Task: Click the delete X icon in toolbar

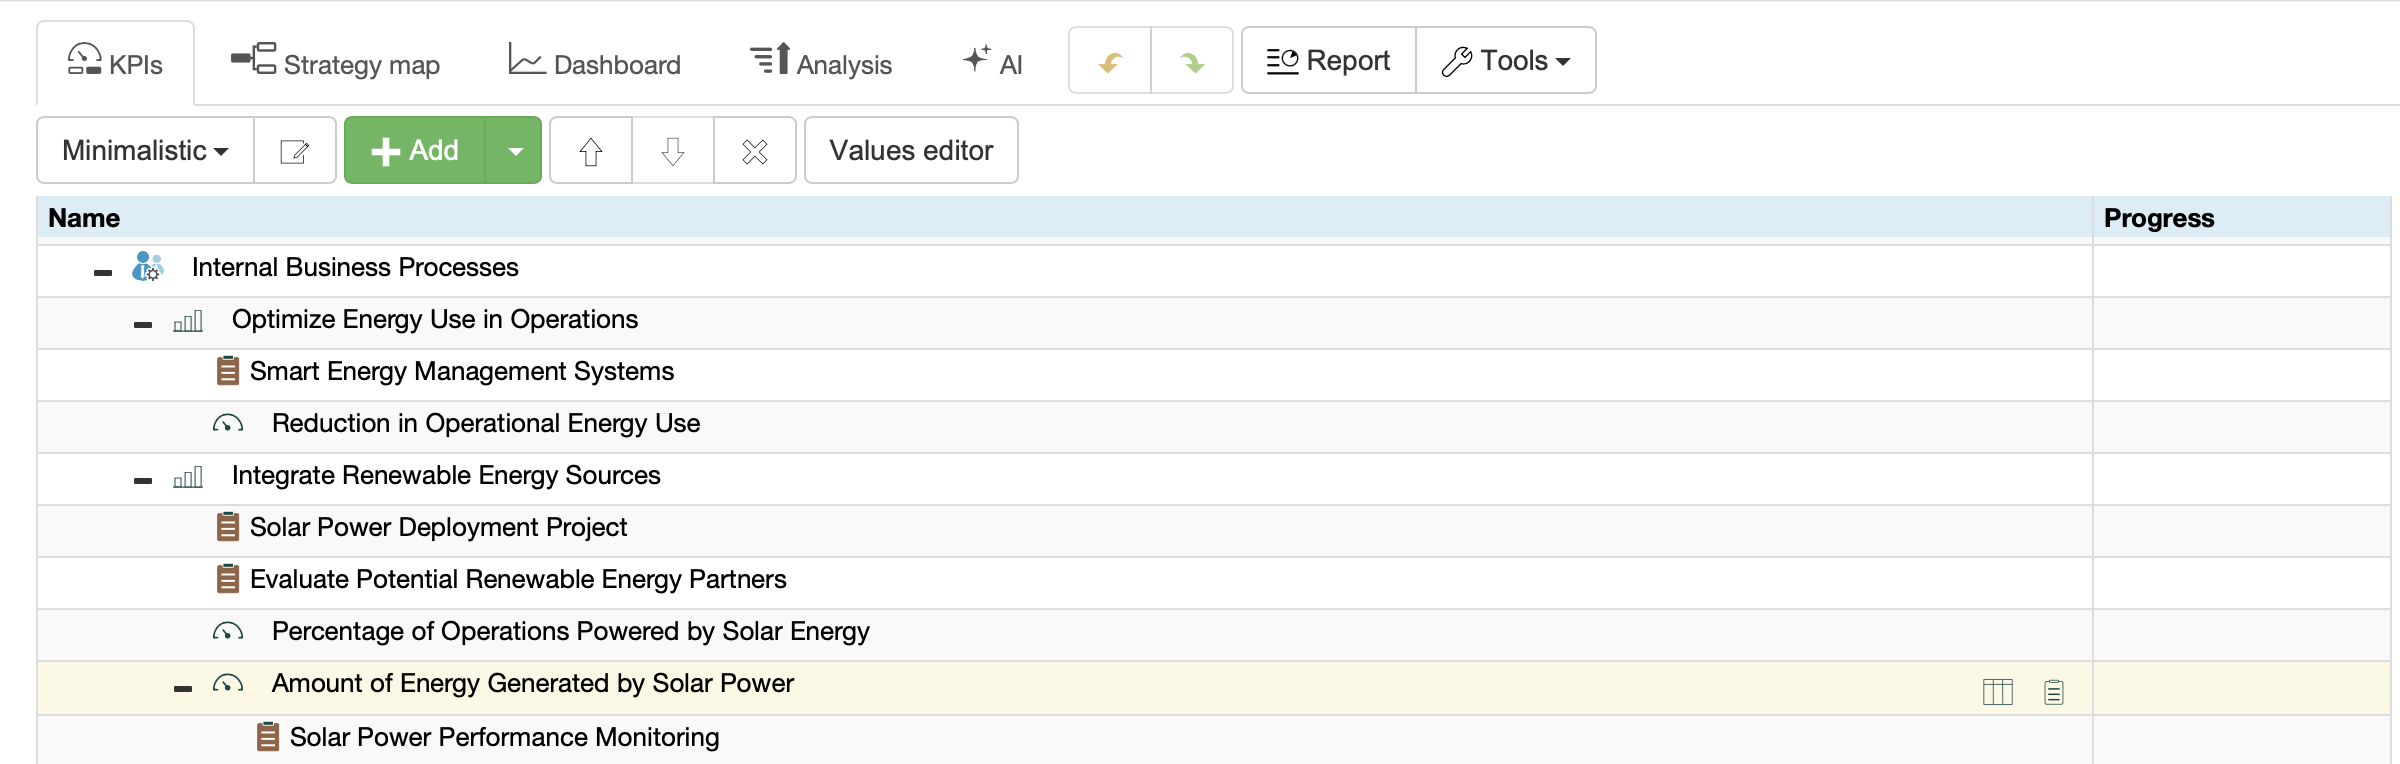Action: pos(755,151)
